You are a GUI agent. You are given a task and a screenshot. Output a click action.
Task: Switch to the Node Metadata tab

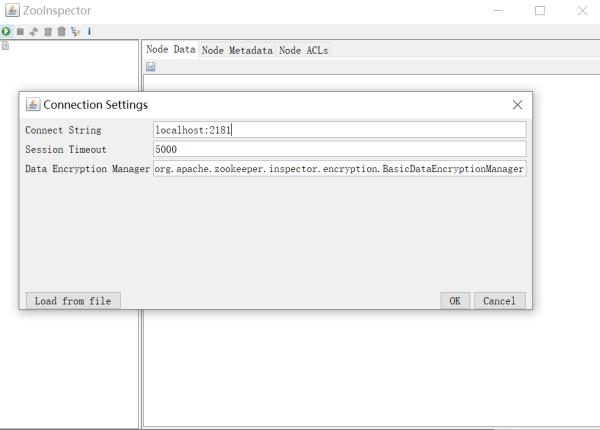click(x=237, y=50)
